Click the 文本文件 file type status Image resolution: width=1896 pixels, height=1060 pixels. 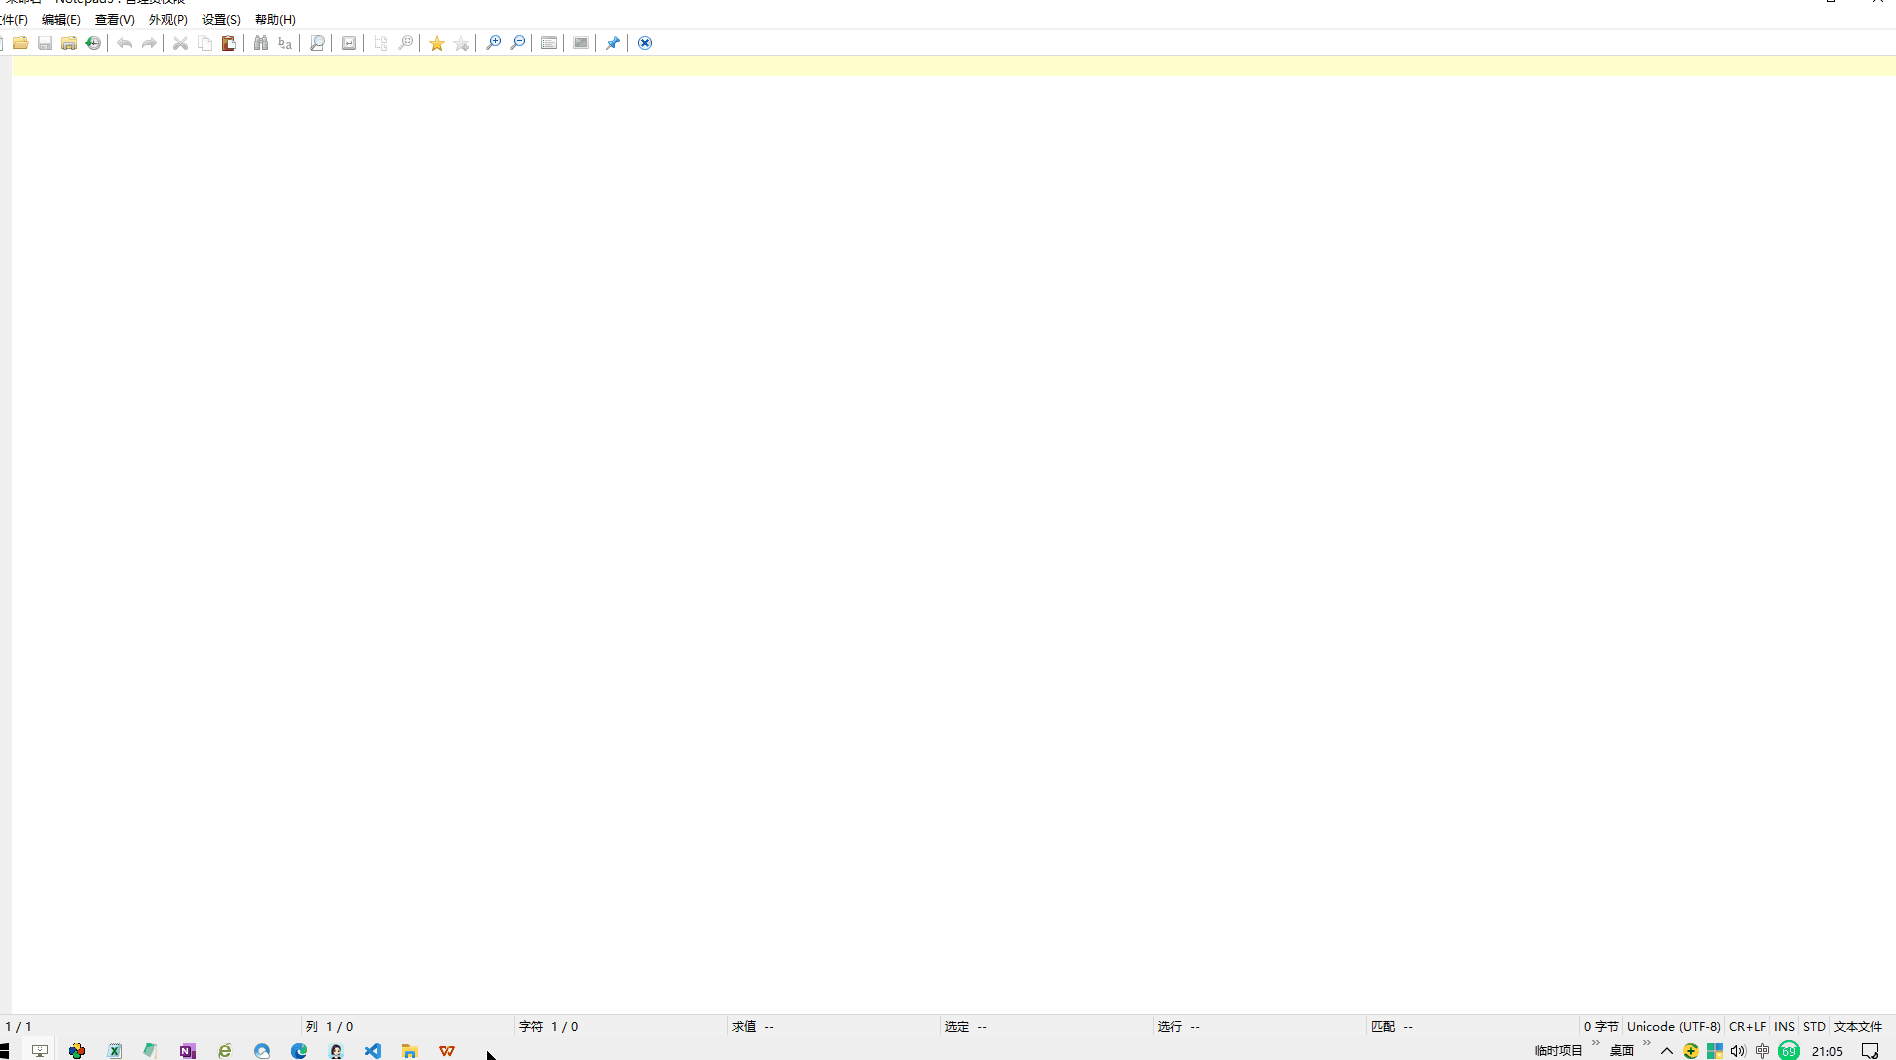[x=1858, y=1026]
